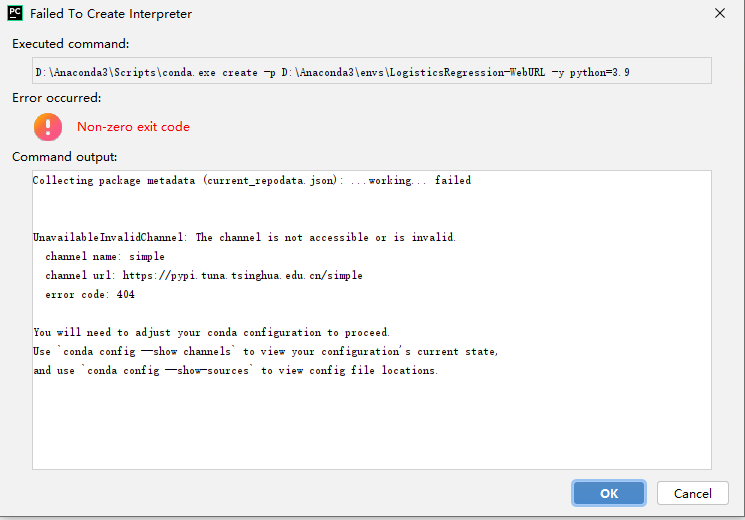Viewport: 745px width, 520px height.
Task: Click the PyCharm logo in title bar
Action: click(x=15, y=14)
